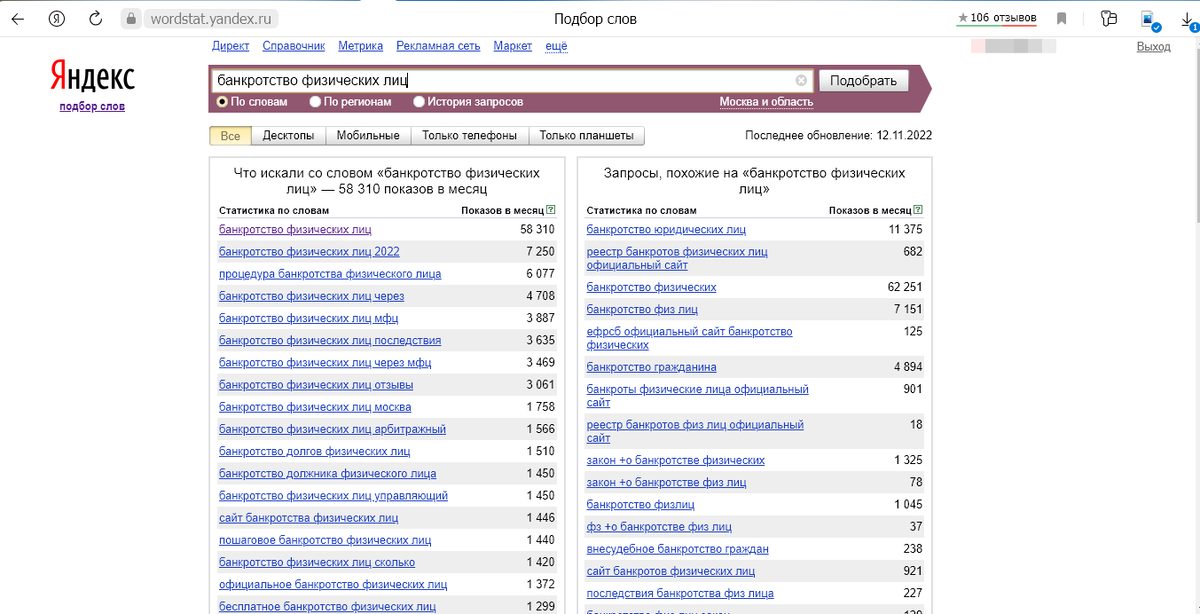1200x614 pixels.
Task: Open the Рекламная сеть link
Action: [x=438, y=46]
